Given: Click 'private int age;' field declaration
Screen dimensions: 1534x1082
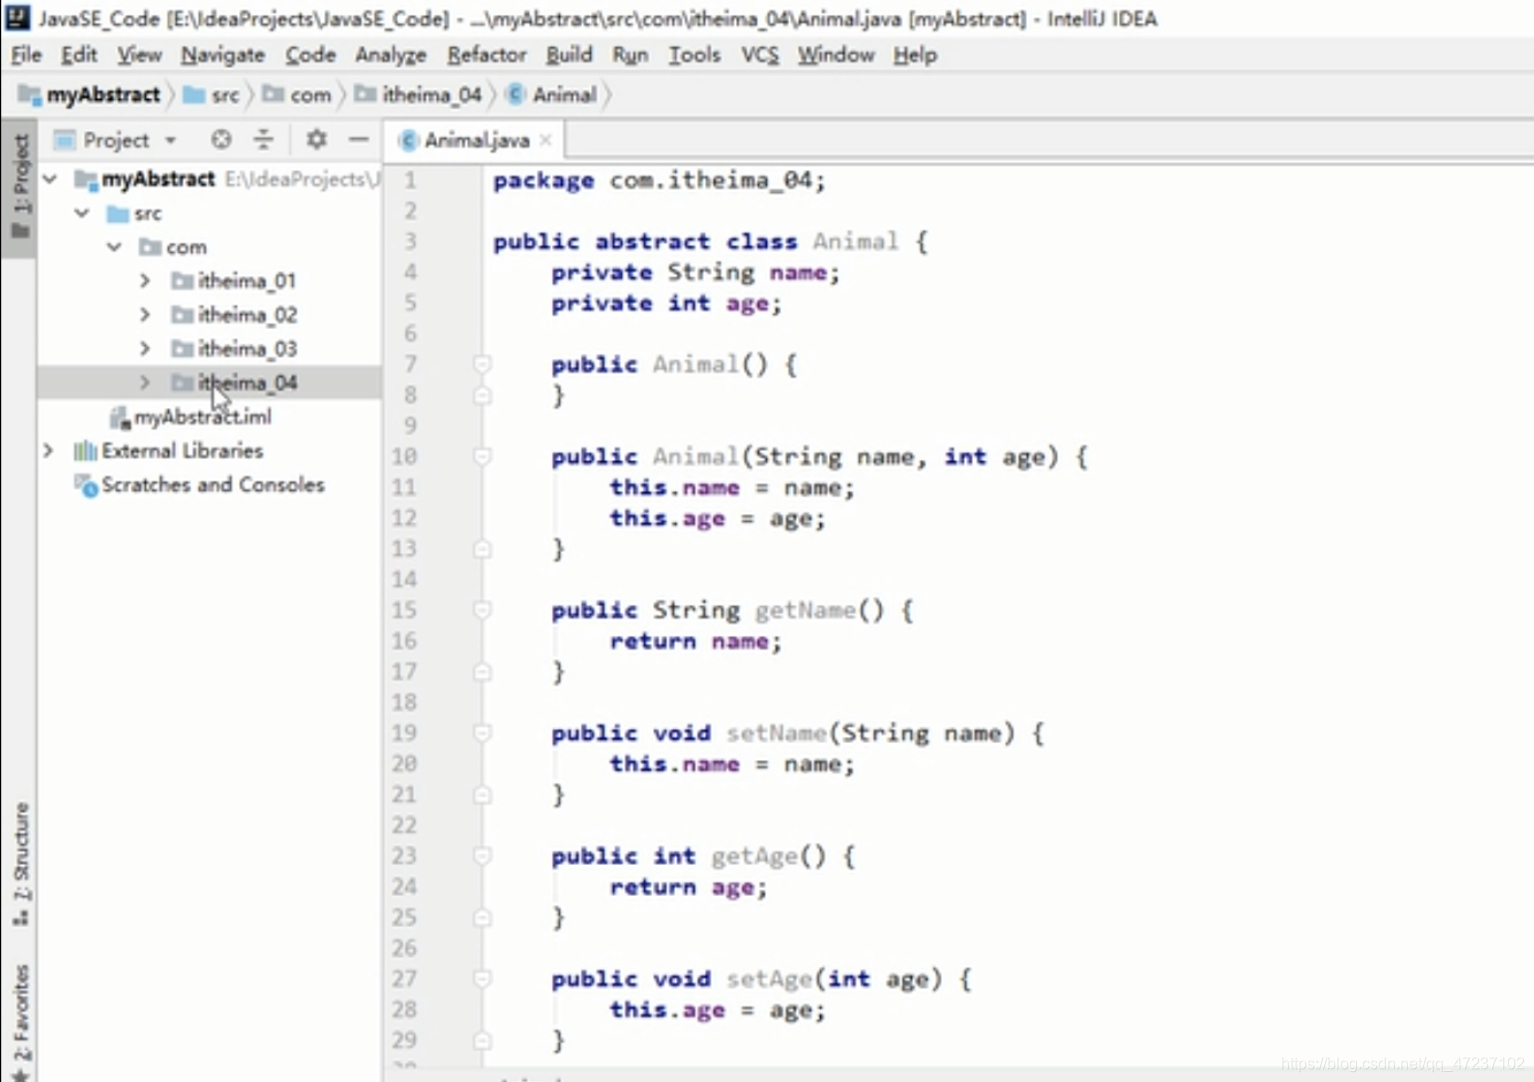Looking at the screenshot, I should click(x=666, y=303).
